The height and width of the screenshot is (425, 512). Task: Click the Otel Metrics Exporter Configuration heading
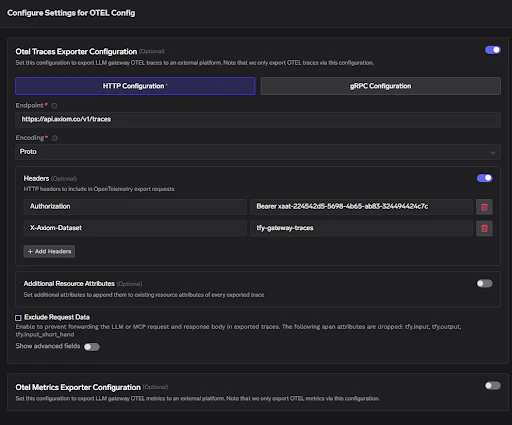[x=78, y=387]
